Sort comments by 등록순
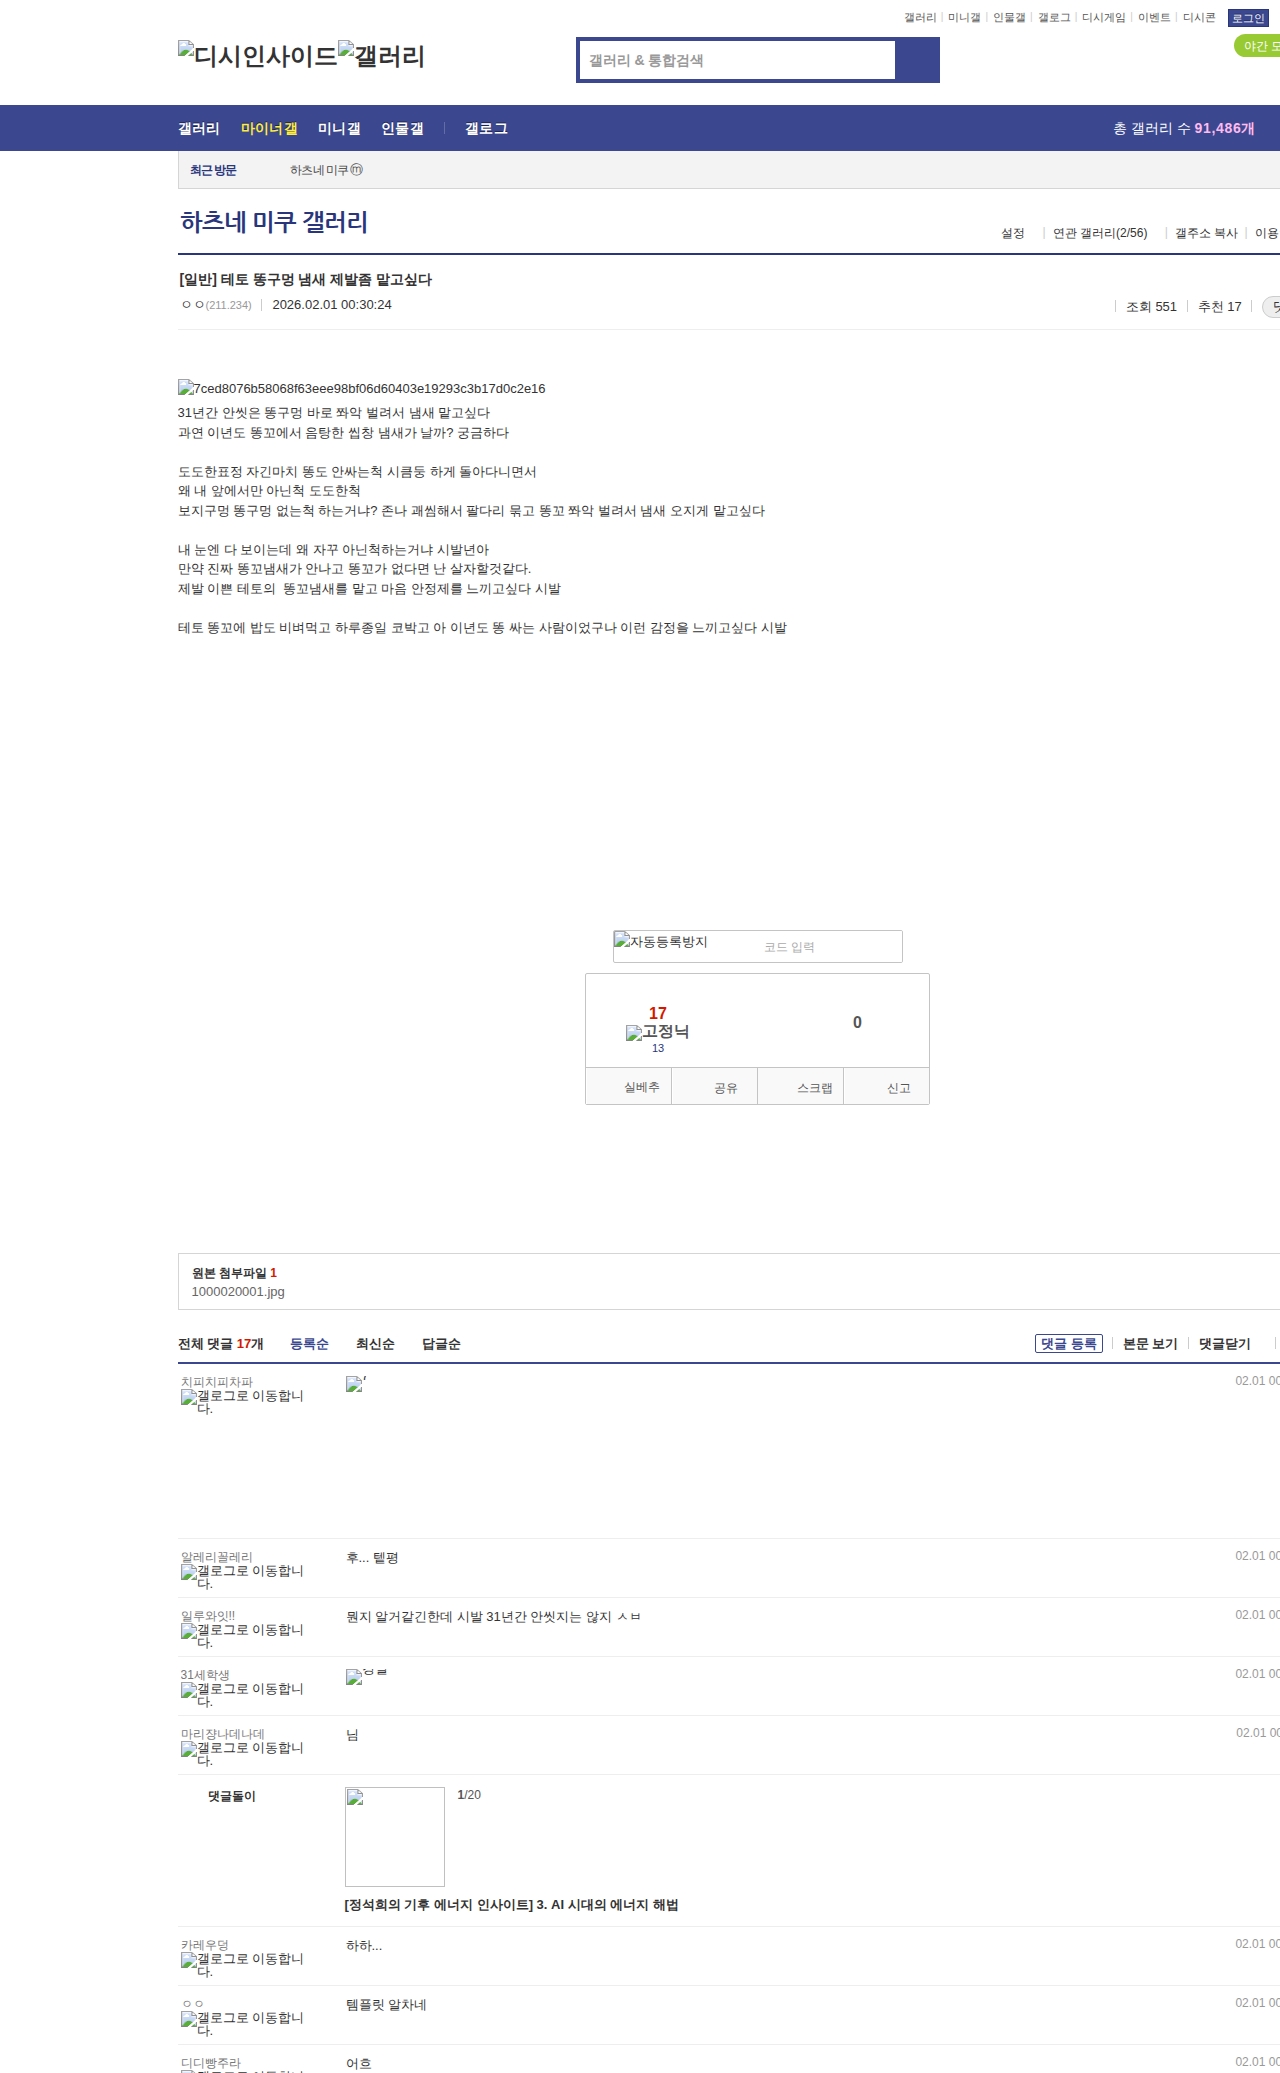 click(x=309, y=1344)
